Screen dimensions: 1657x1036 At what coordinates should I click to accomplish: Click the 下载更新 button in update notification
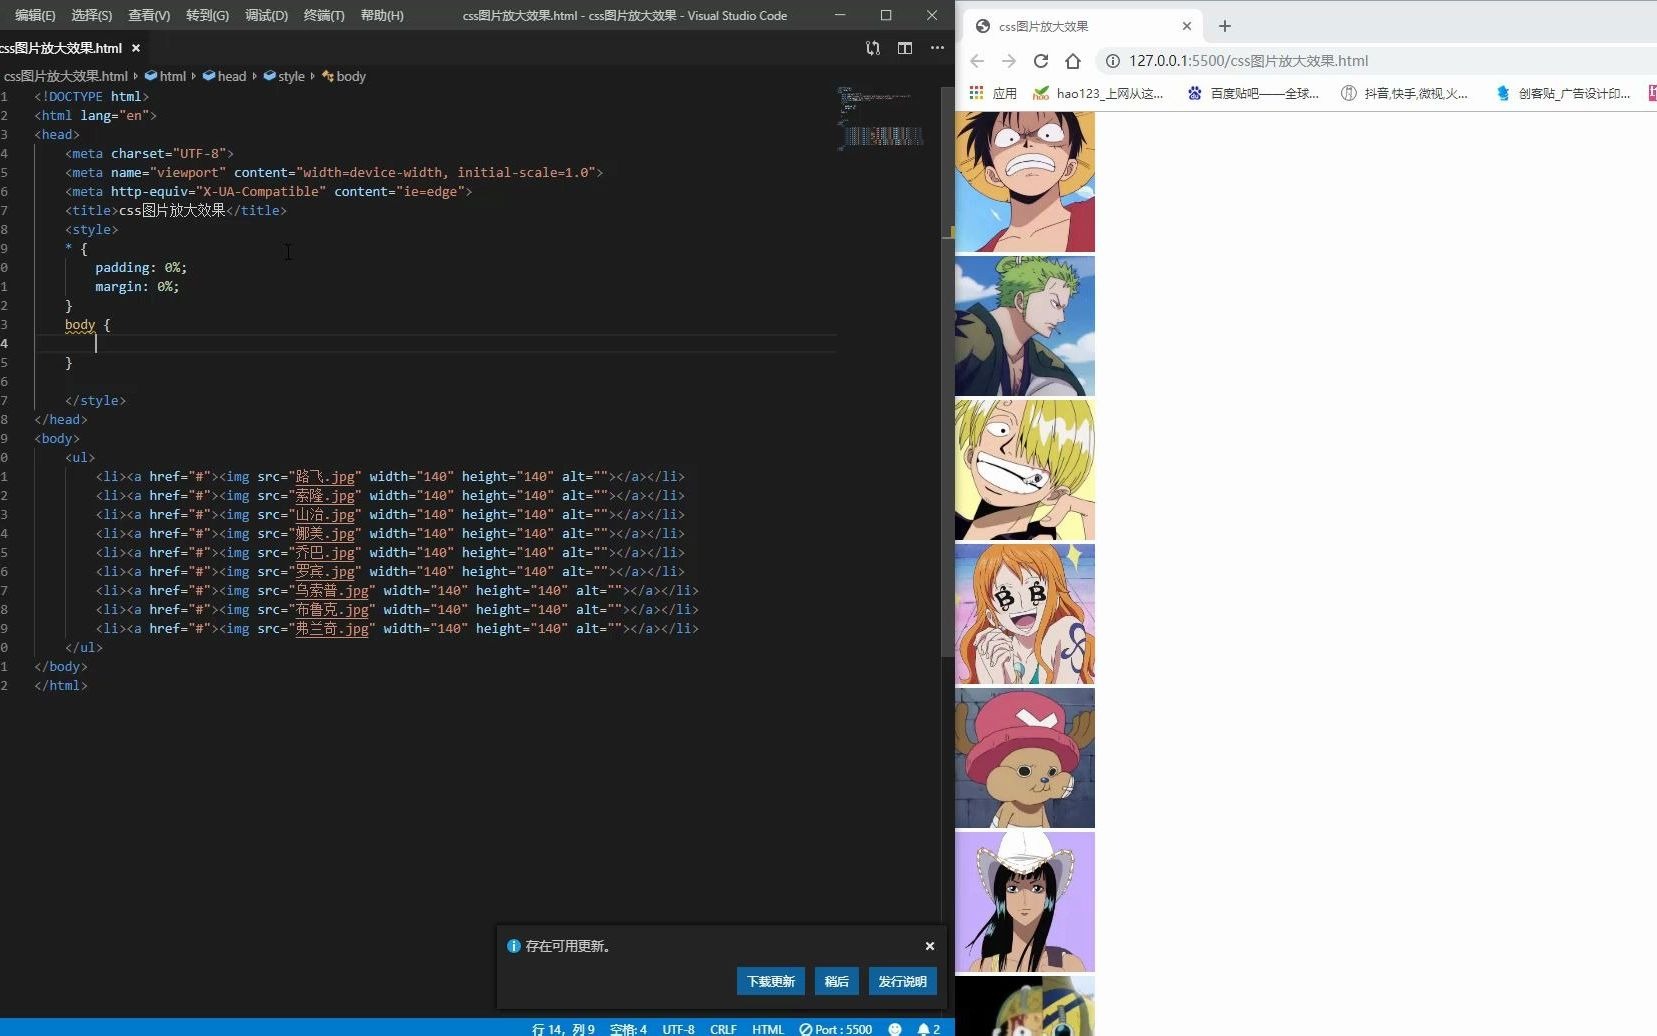click(770, 981)
